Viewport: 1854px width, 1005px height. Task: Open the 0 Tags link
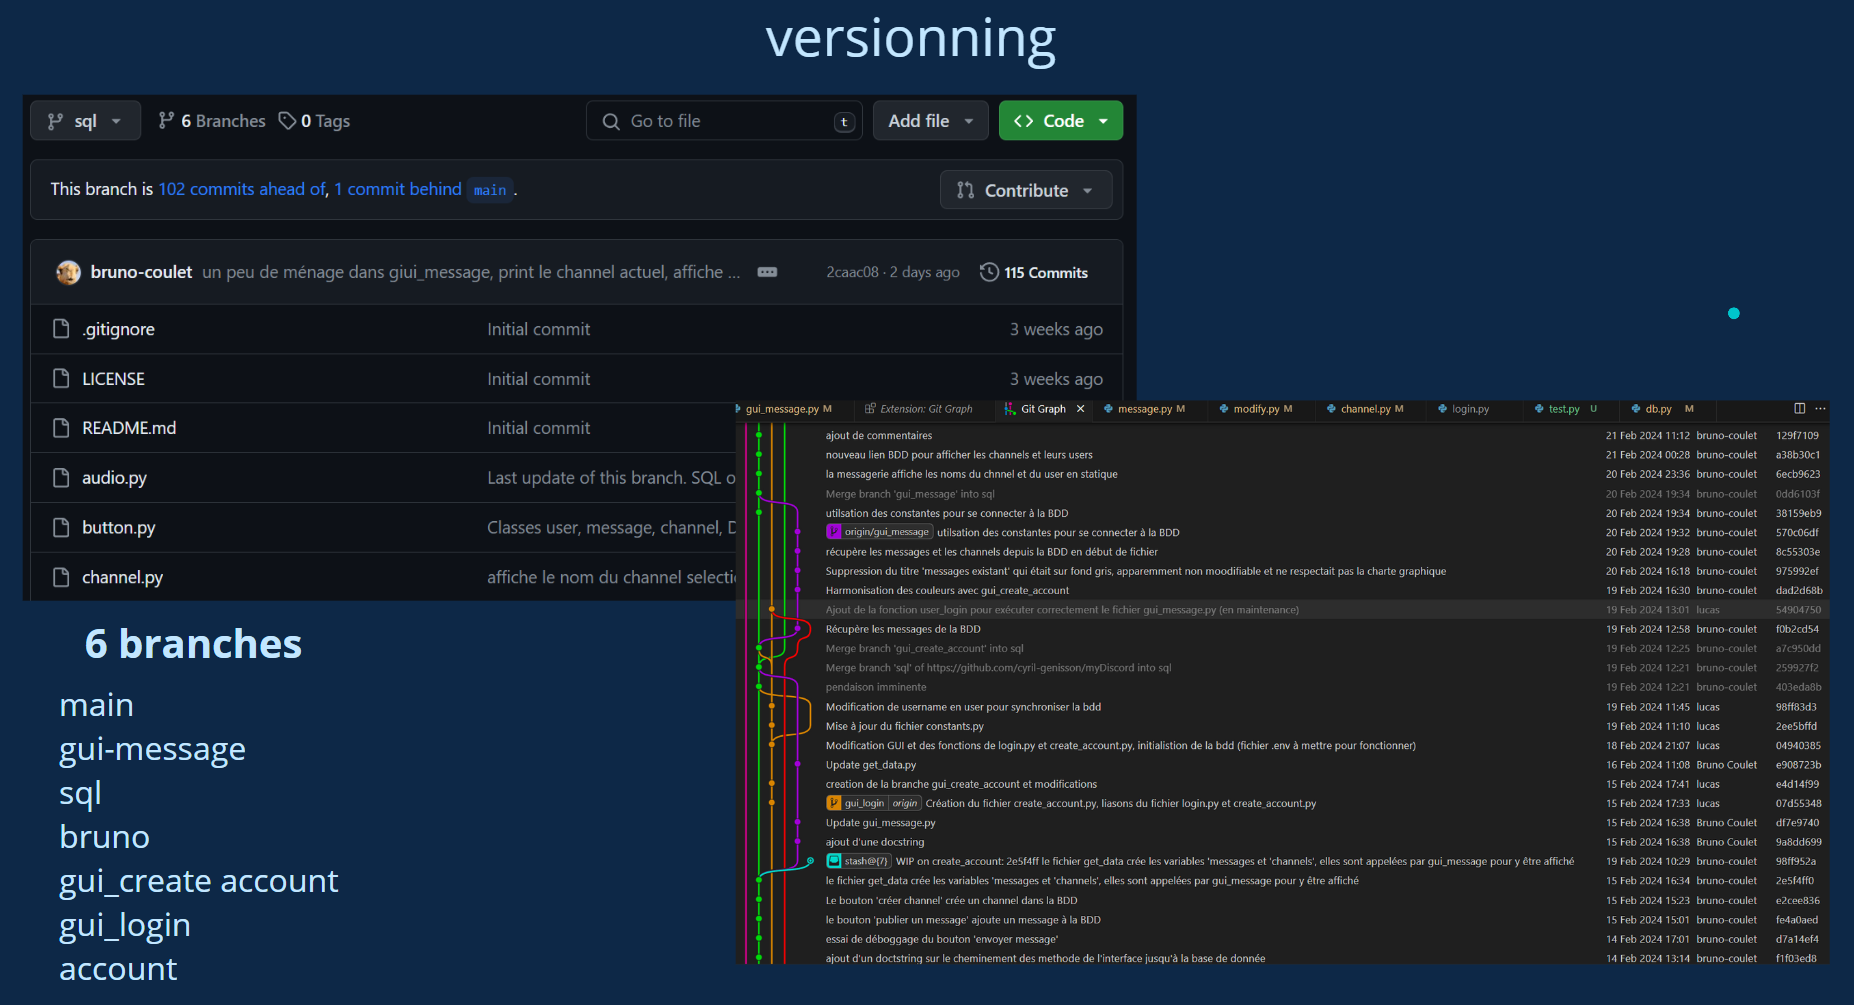click(314, 121)
